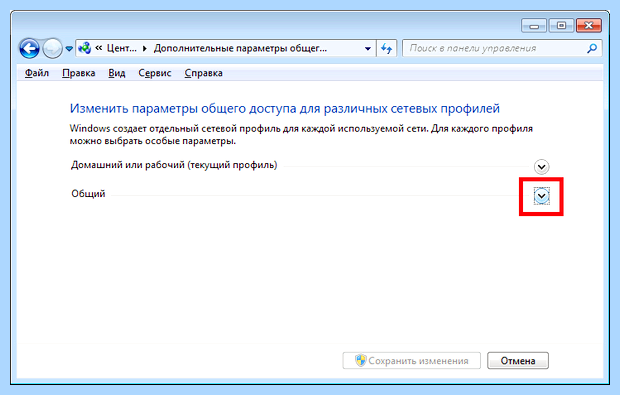Click the greyed Forward arrow button
The height and width of the screenshot is (395, 620).
(x=52, y=49)
